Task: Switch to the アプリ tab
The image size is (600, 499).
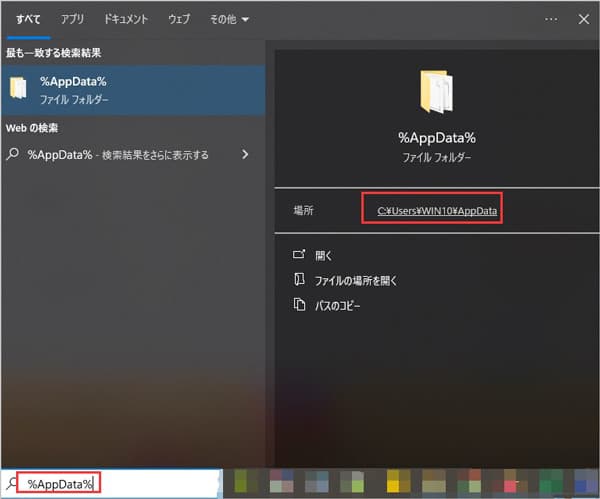Action: (72, 19)
